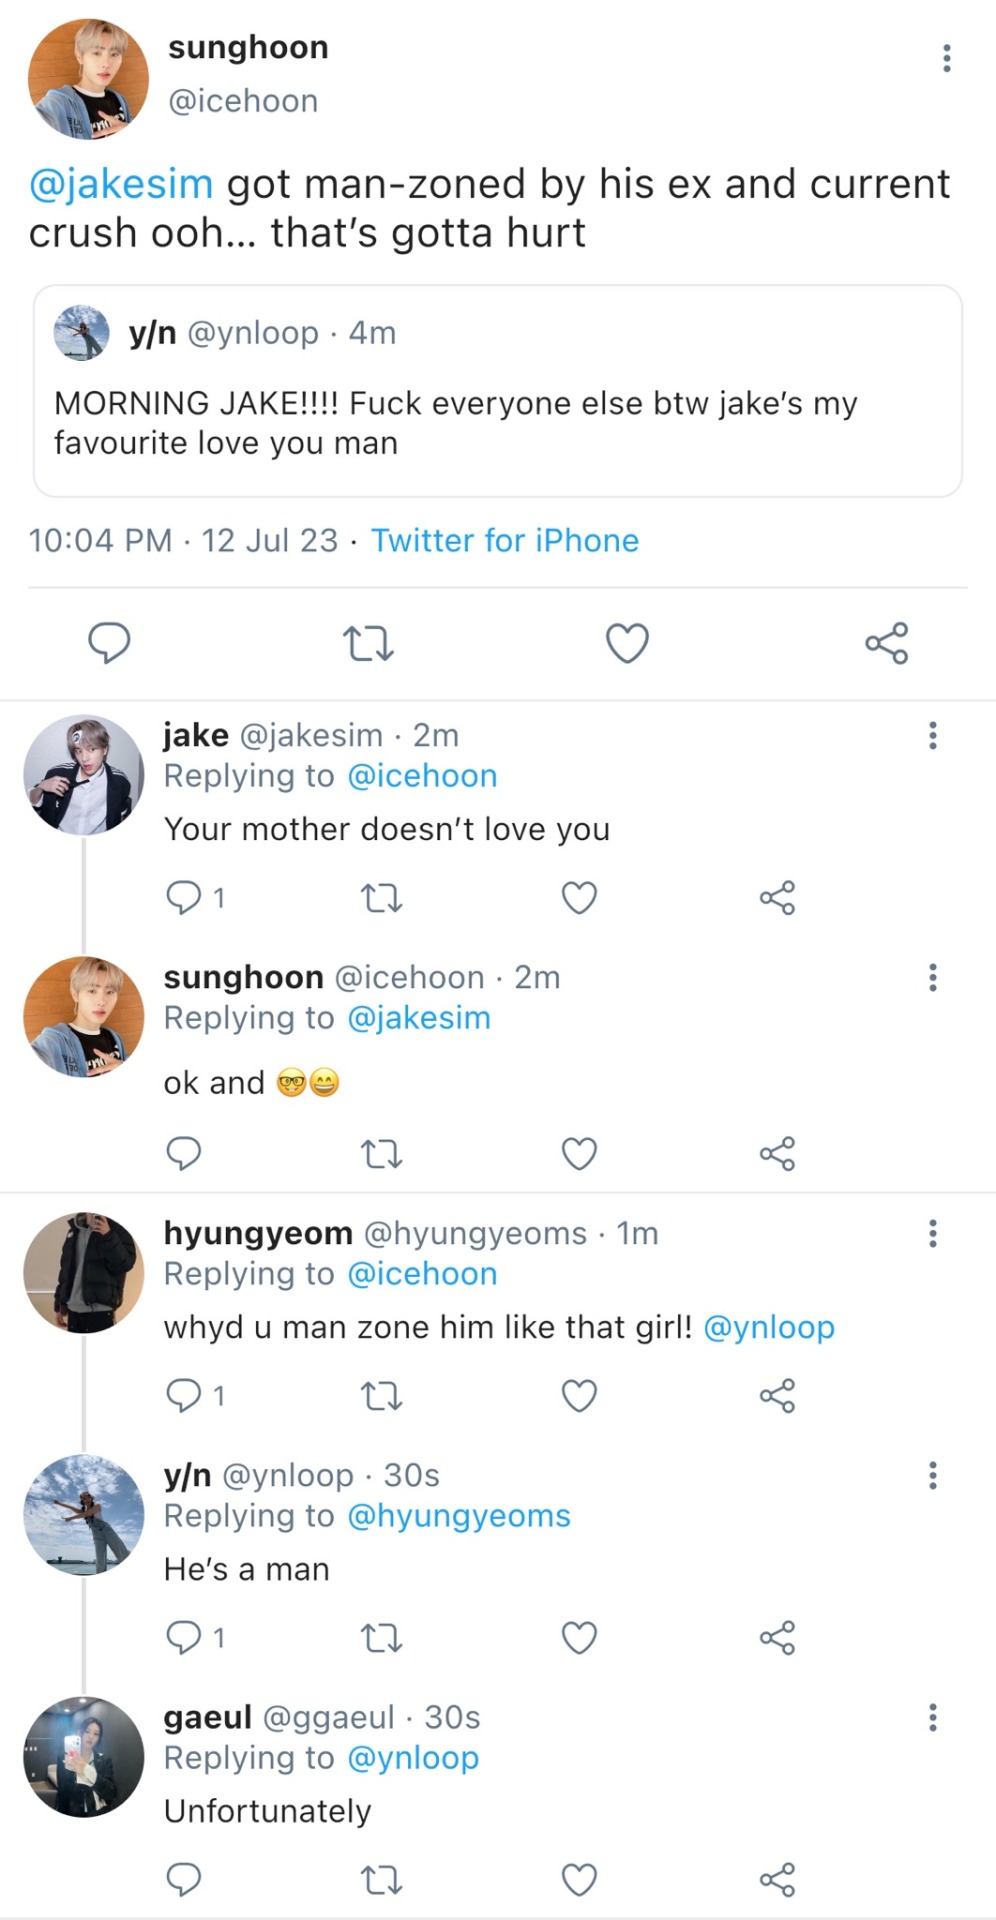The width and height of the screenshot is (996, 1920).
Task: Open more options for sunghoon's main tweet
Action: tap(946, 58)
